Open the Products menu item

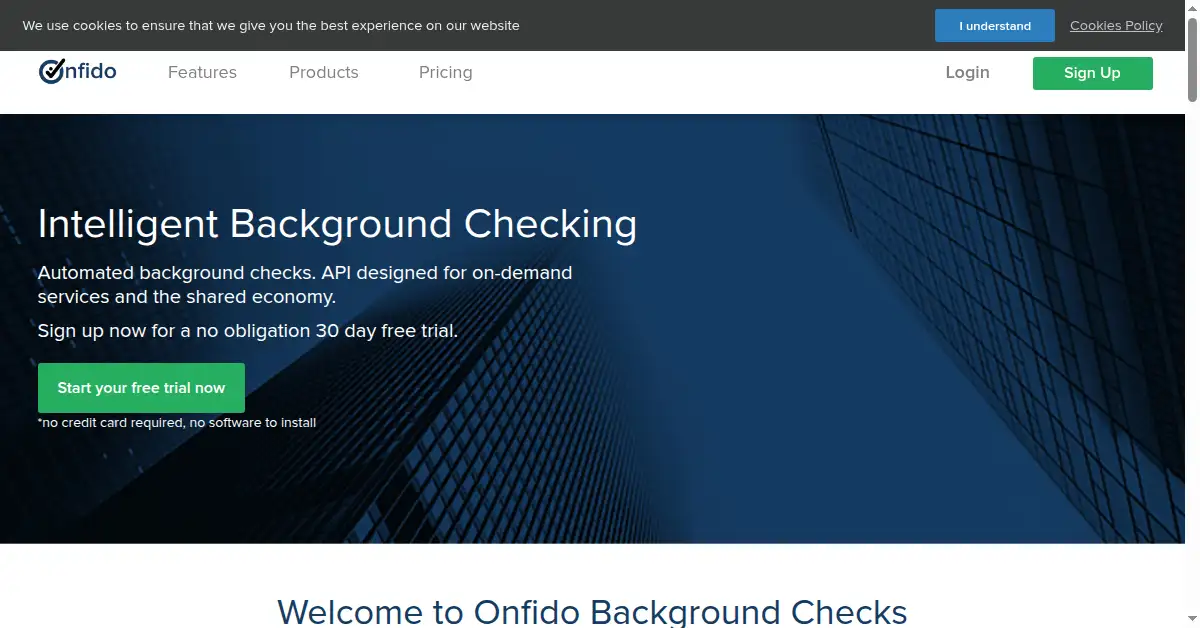click(324, 72)
